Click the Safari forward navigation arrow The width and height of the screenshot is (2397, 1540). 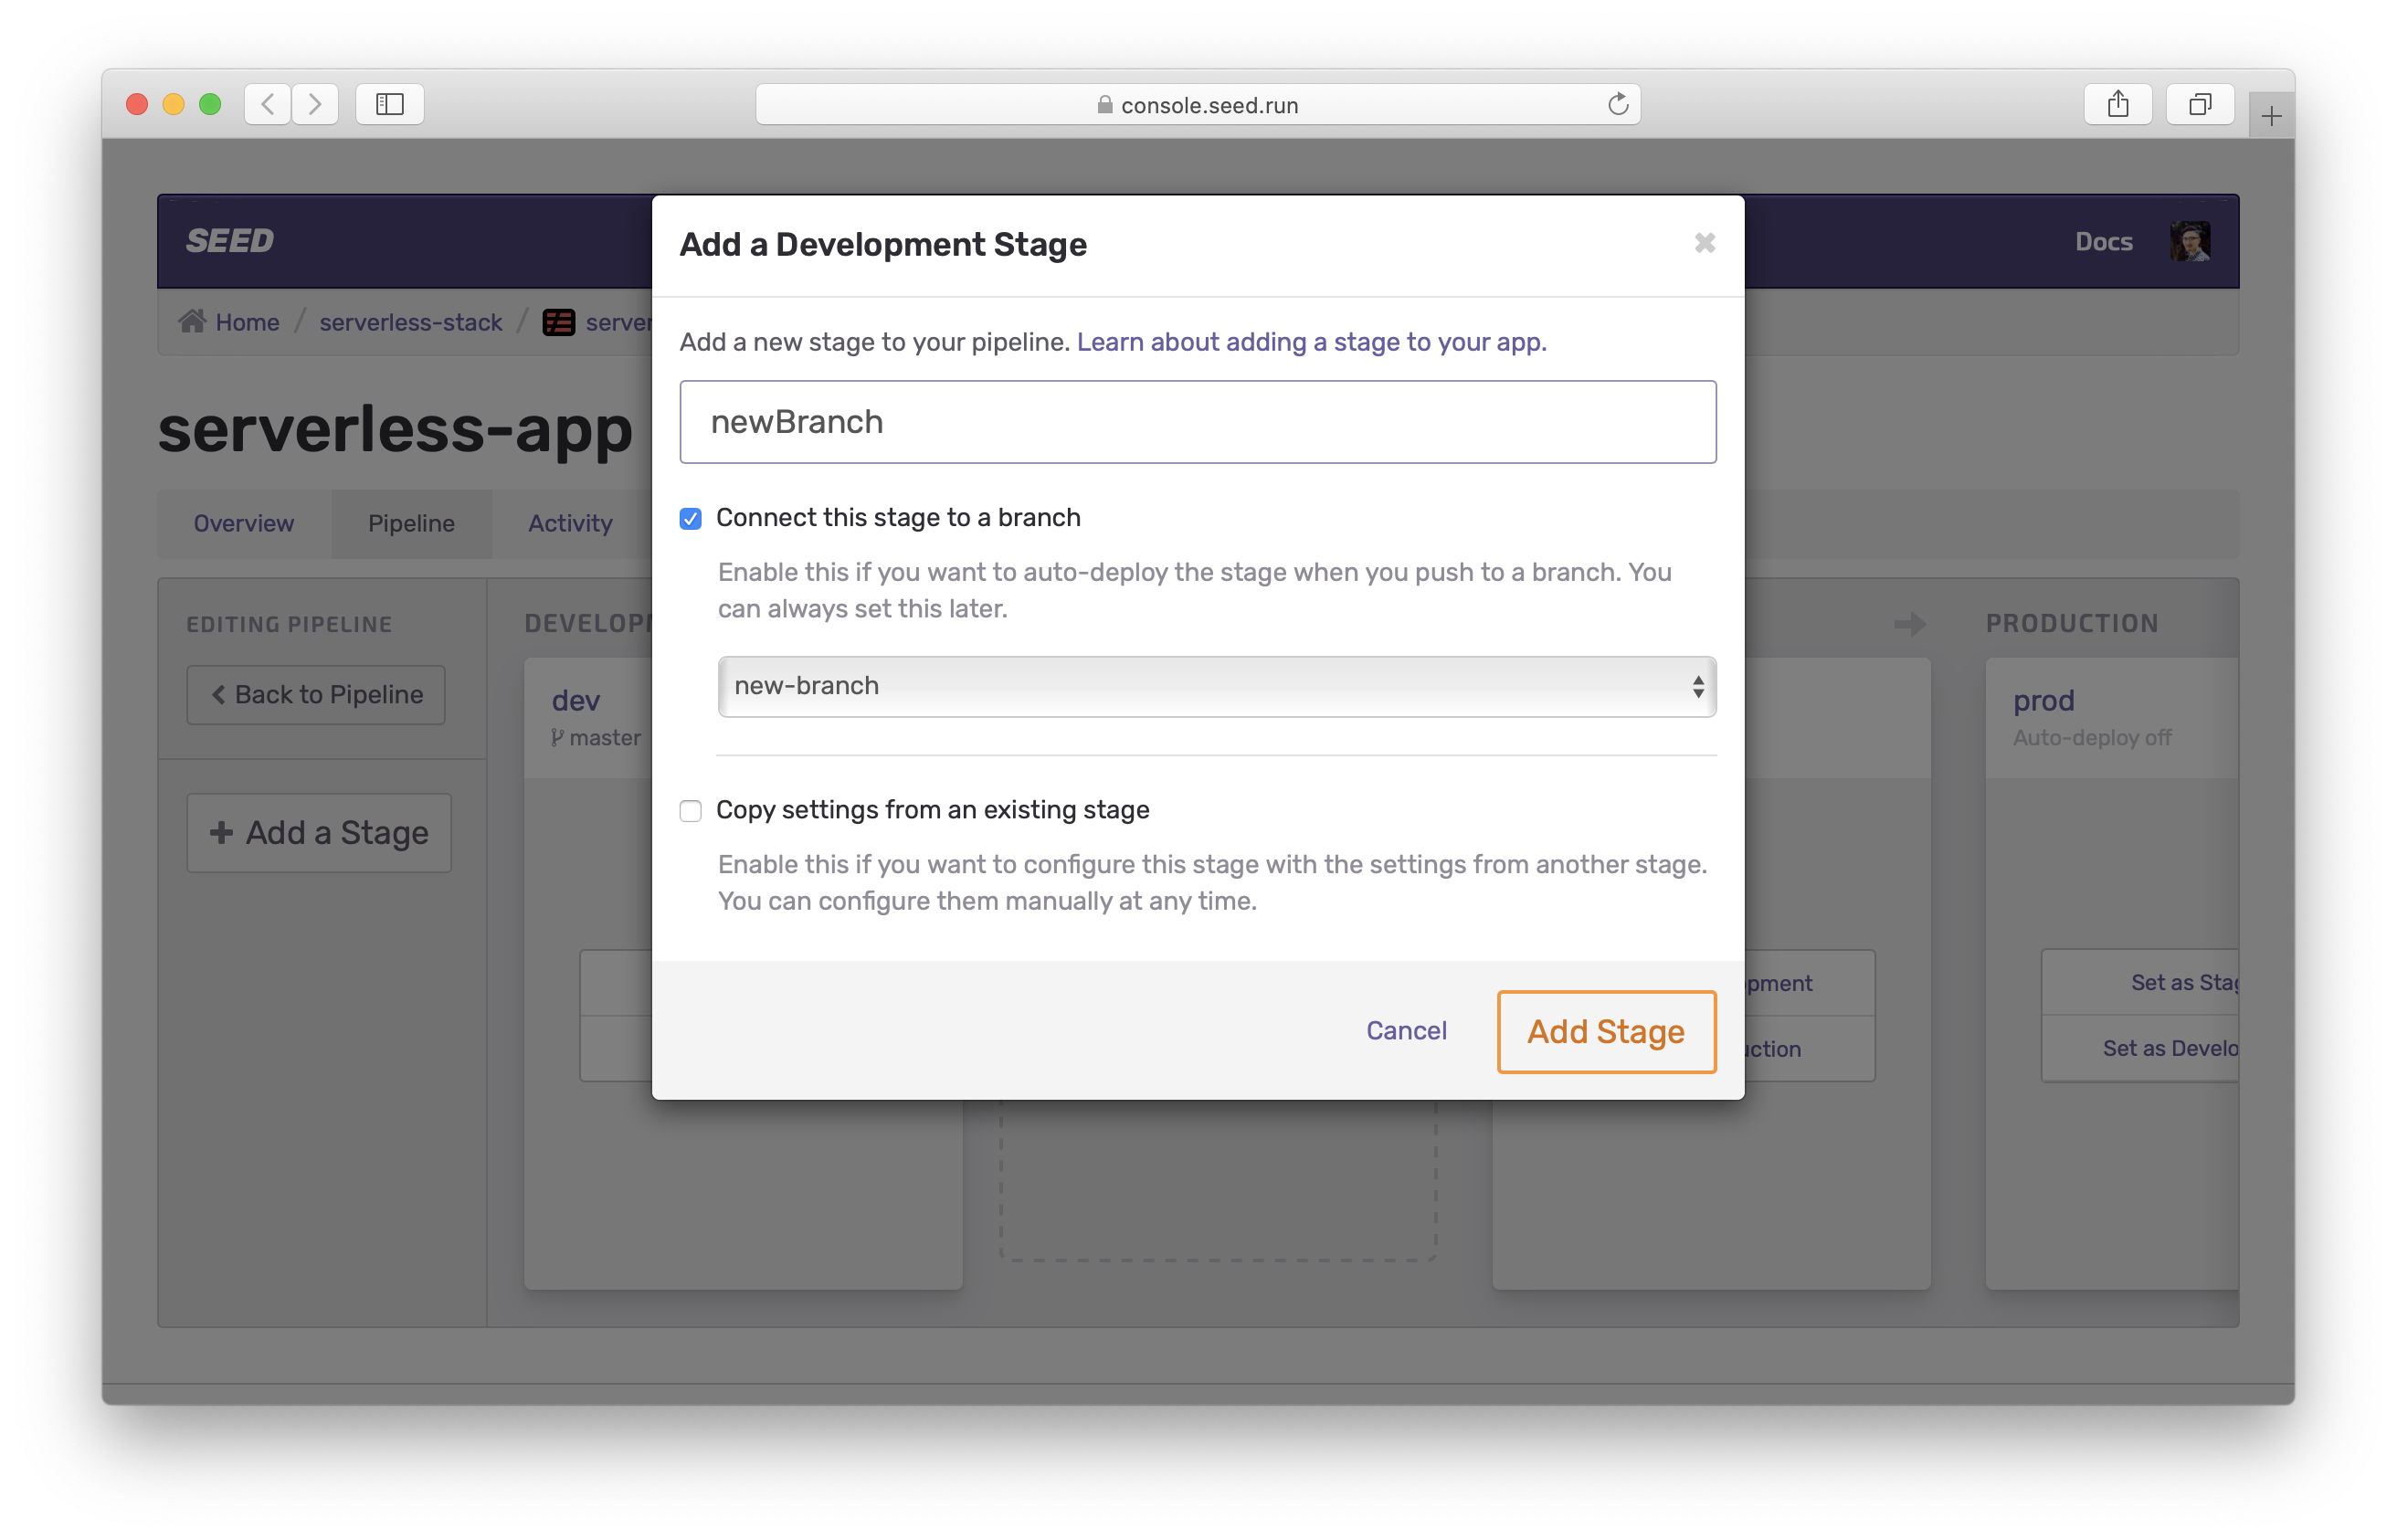click(x=315, y=104)
